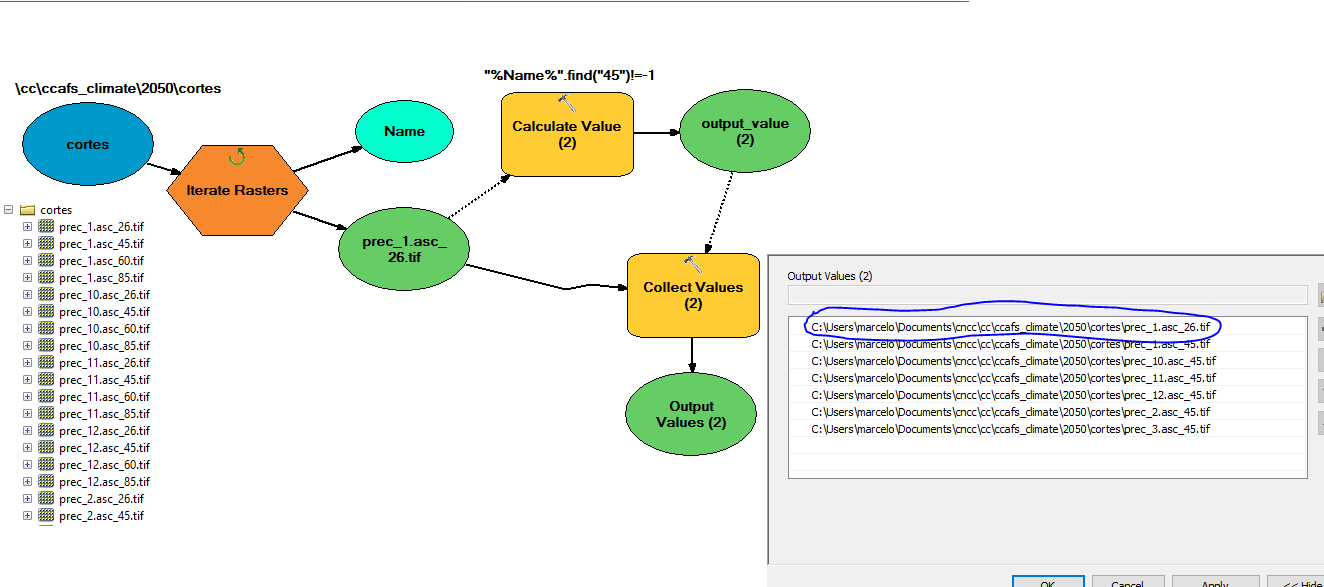Select the green prec_1.asc_26.tif model oval
This screenshot has width=1324, height=587.
tap(404, 248)
